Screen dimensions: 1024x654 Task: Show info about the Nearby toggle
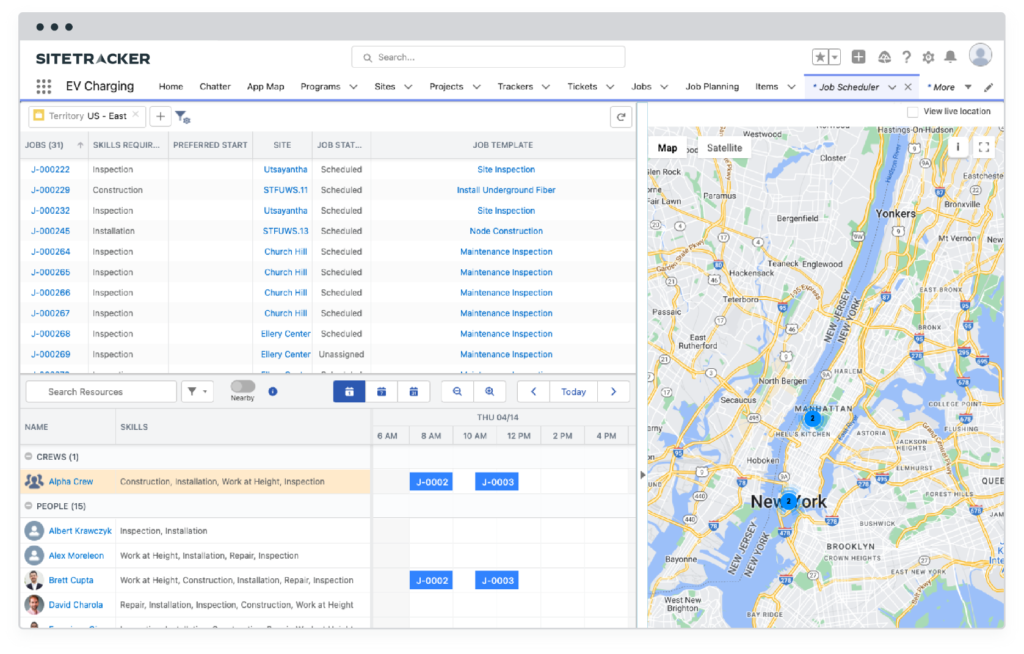tap(273, 391)
